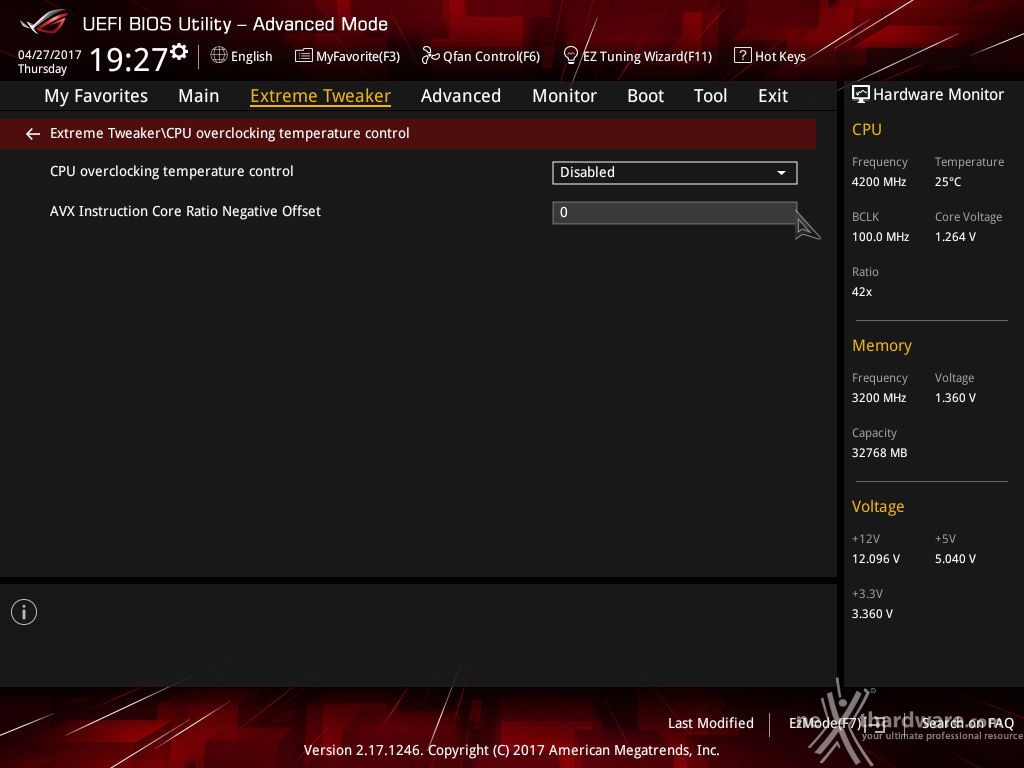Click the EZ Tuning Wizard bulb icon

point(571,56)
